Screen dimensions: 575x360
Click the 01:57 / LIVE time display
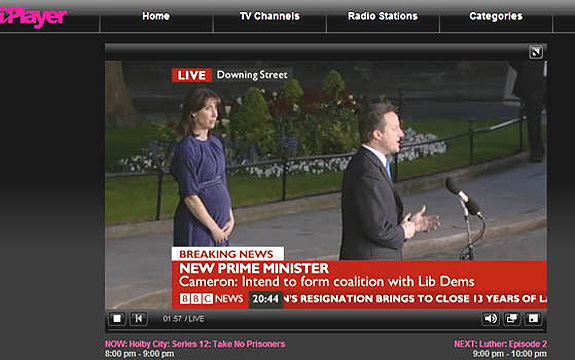(183, 319)
